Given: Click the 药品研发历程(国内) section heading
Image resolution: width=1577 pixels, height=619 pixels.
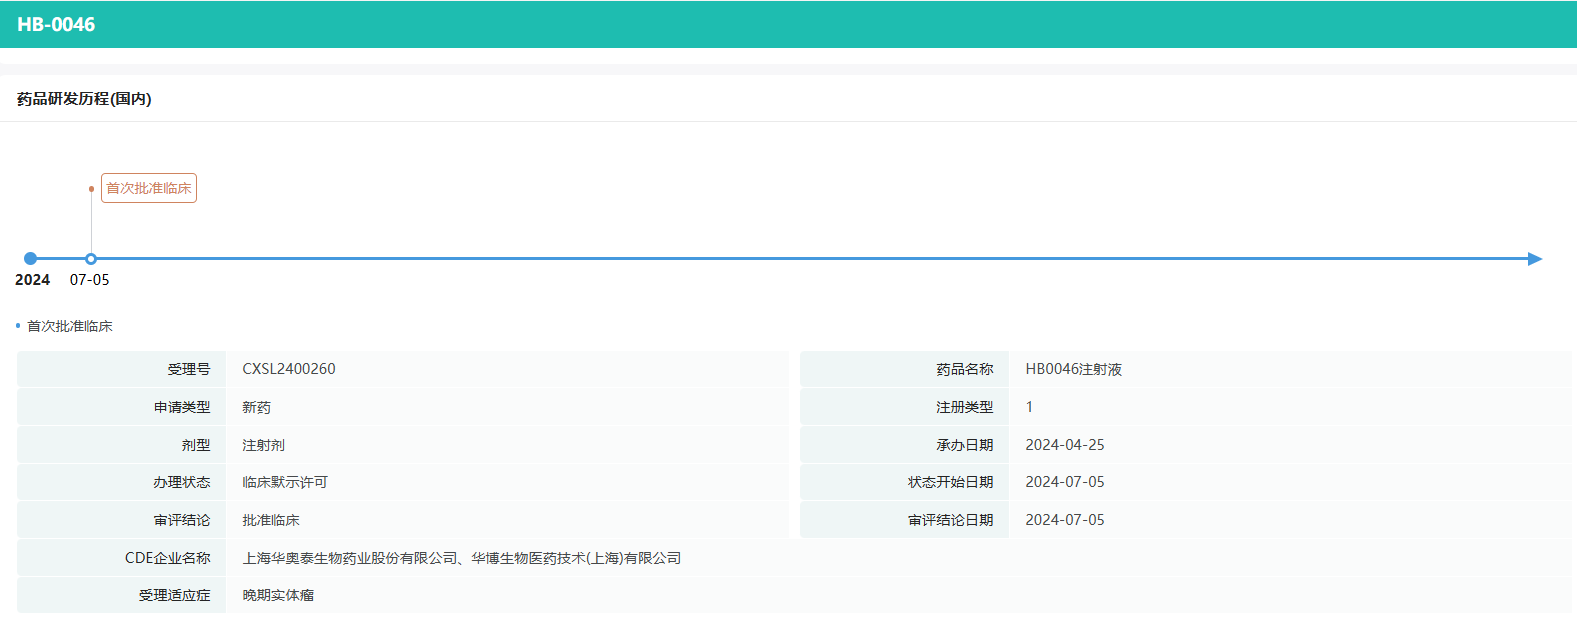Looking at the screenshot, I should [84, 99].
